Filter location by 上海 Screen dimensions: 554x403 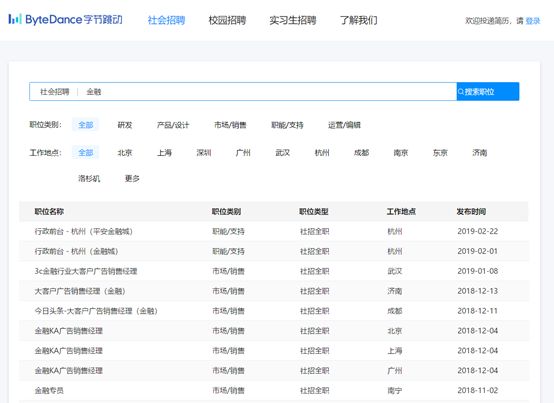coord(164,153)
